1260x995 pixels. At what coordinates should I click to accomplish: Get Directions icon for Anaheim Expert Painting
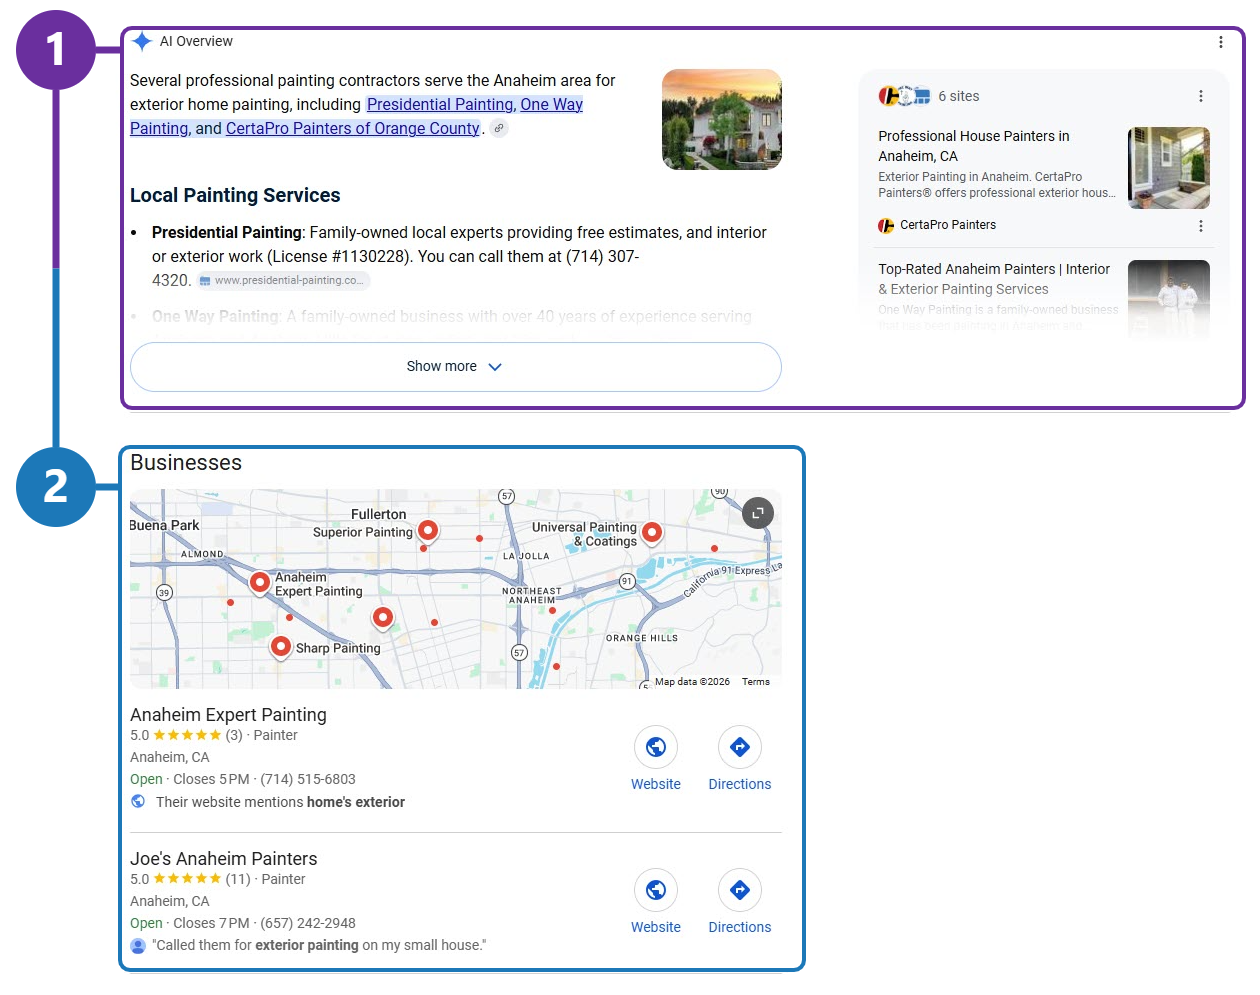pyautogui.click(x=740, y=747)
